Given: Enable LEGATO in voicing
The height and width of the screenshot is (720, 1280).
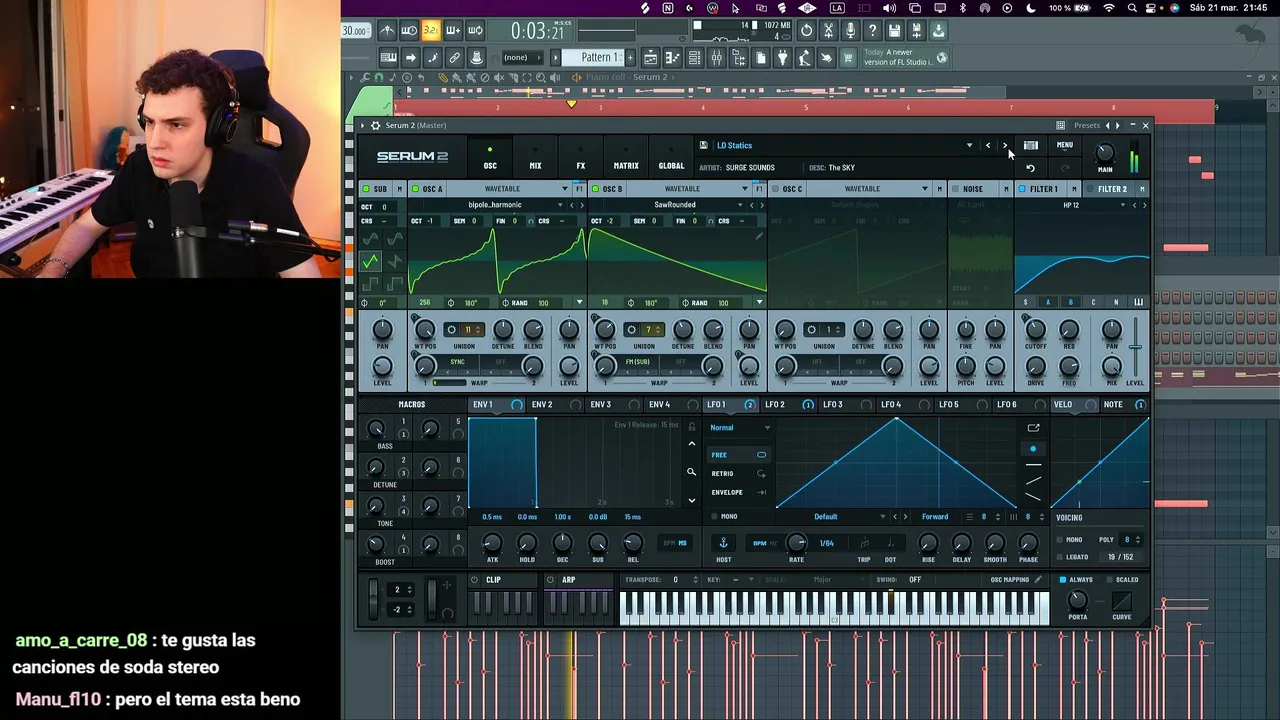Looking at the screenshot, I should click(1060, 557).
